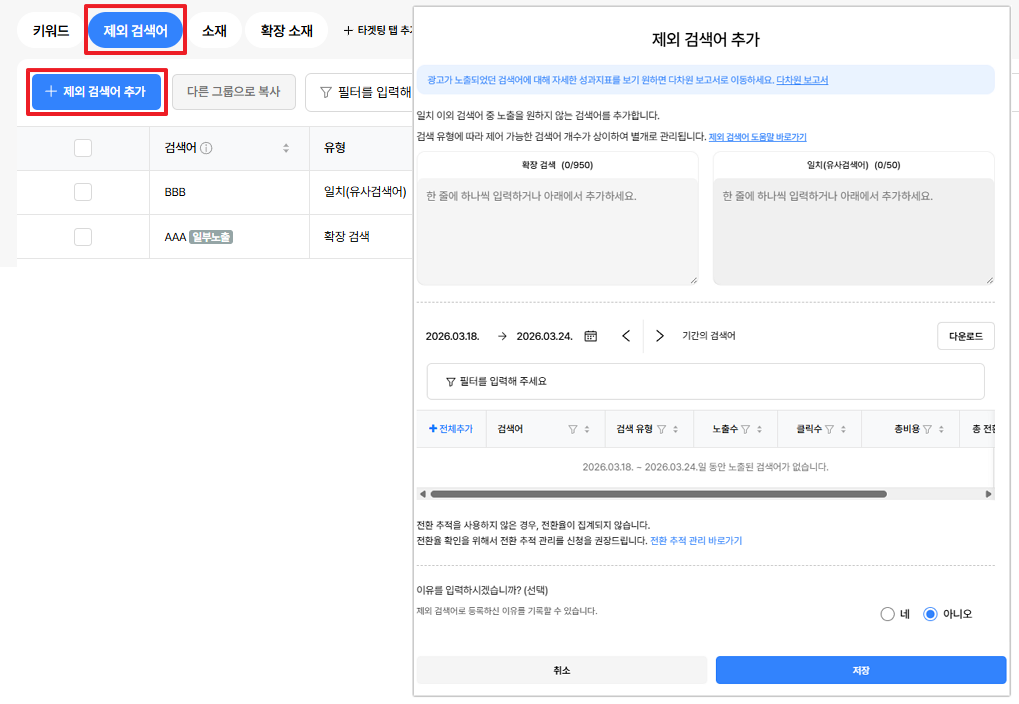Sort the 검색 유형 column
Viewport: 1019px width, 704px height.
click(675, 429)
